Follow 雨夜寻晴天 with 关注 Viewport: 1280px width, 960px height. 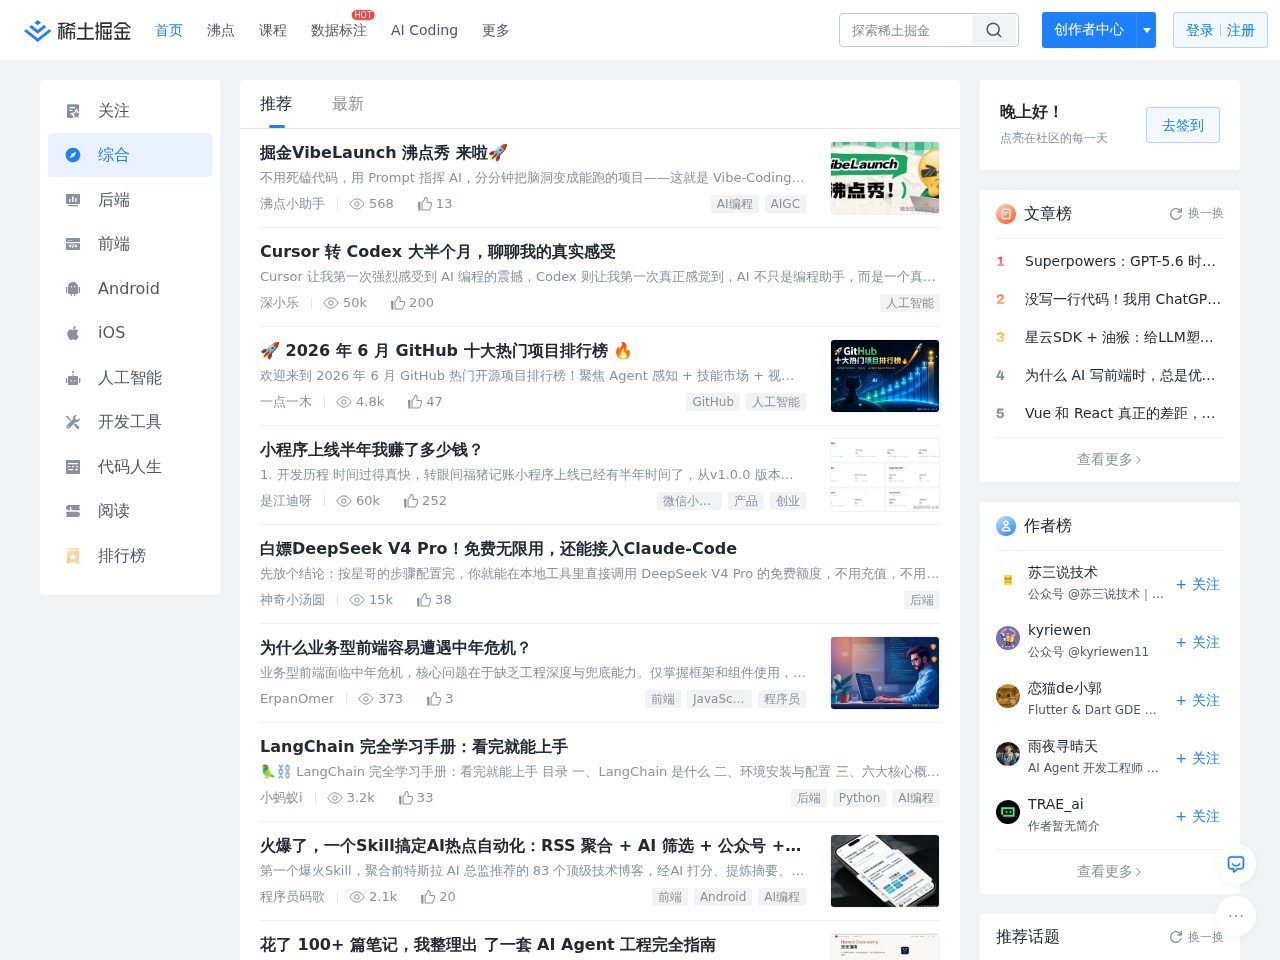pos(1198,758)
